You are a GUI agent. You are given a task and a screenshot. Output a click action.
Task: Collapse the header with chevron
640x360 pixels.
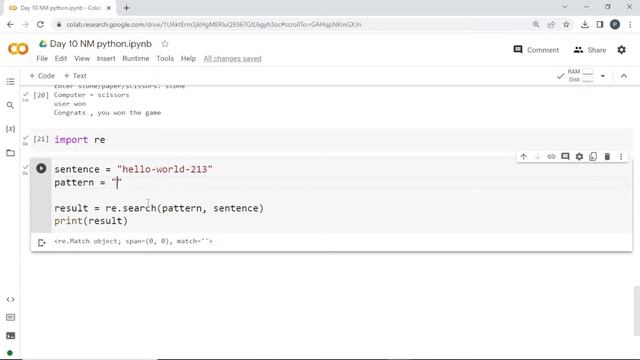(x=624, y=76)
